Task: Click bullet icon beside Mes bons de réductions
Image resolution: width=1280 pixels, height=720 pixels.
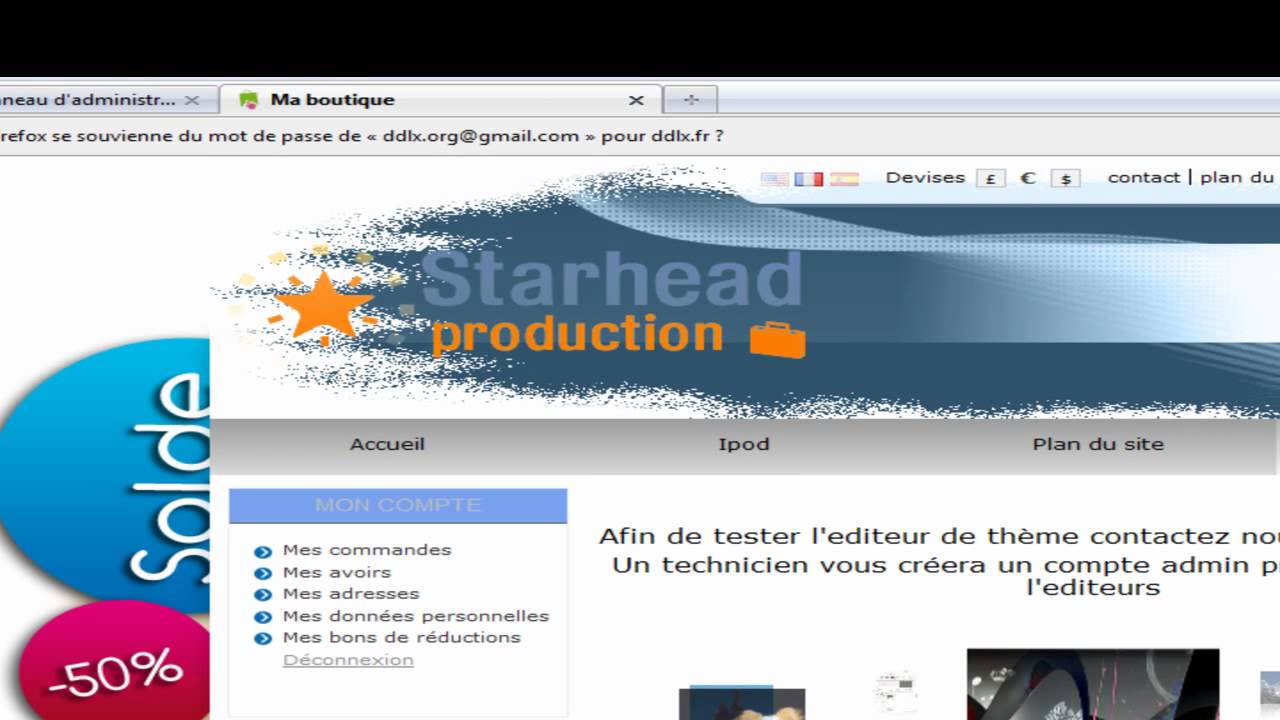Action: pyautogui.click(x=263, y=639)
